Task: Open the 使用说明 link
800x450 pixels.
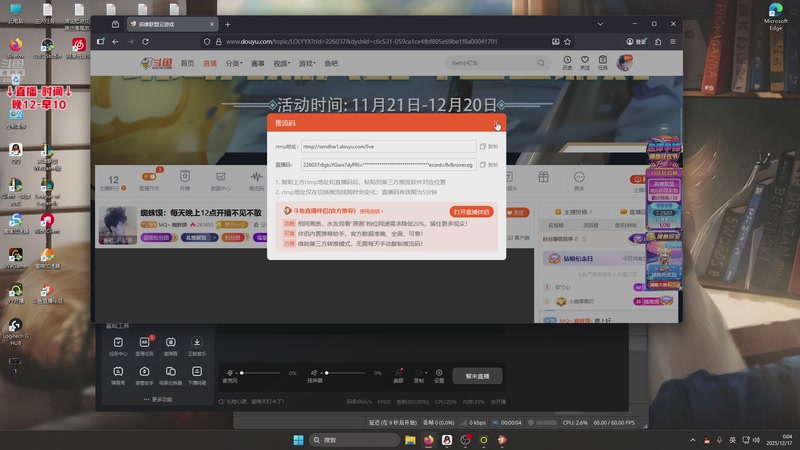Action: click(x=371, y=211)
